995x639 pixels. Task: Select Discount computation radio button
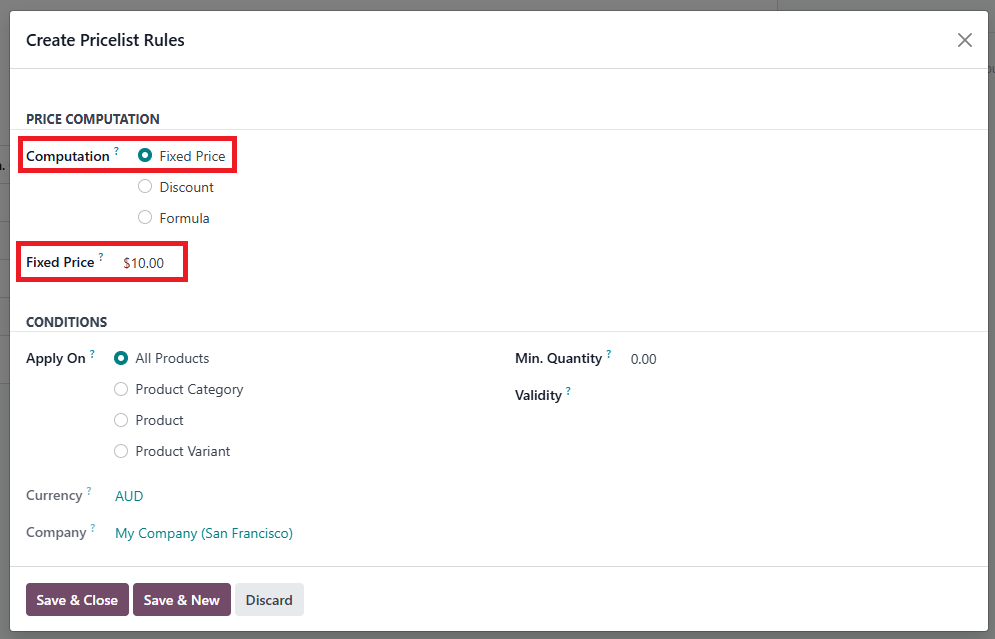(x=146, y=187)
